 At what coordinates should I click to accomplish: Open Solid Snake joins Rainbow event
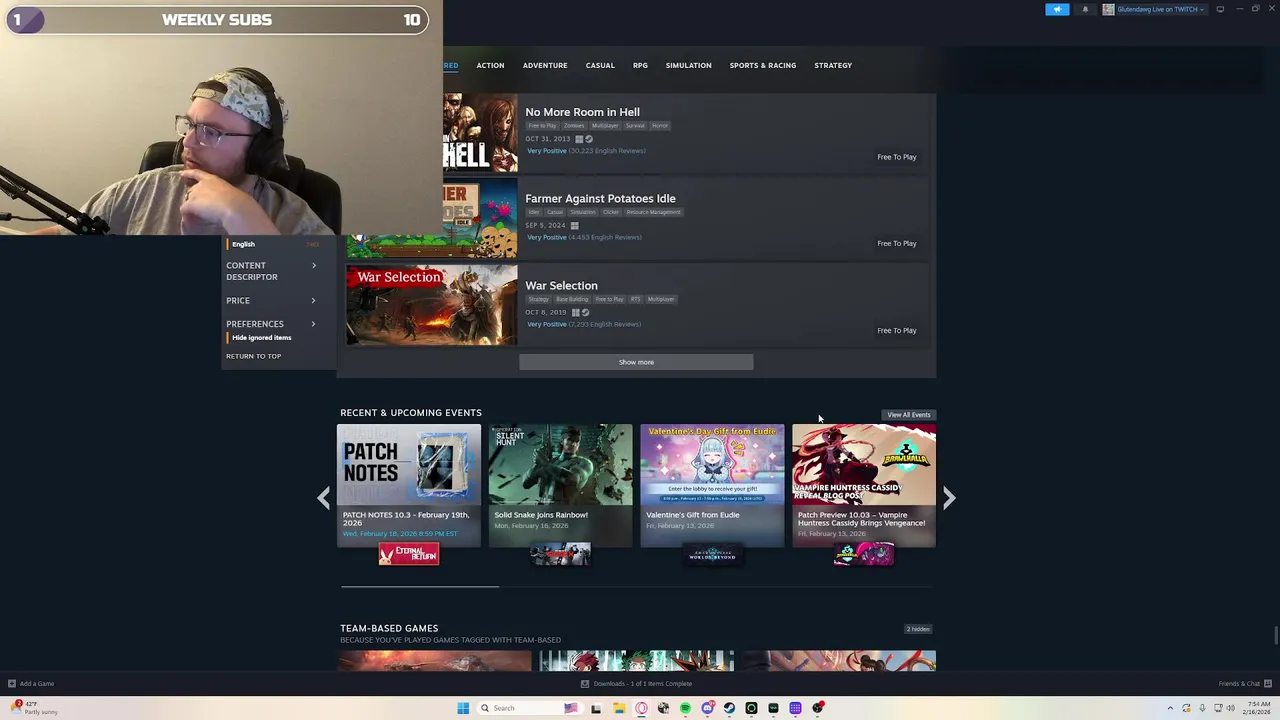tap(561, 486)
